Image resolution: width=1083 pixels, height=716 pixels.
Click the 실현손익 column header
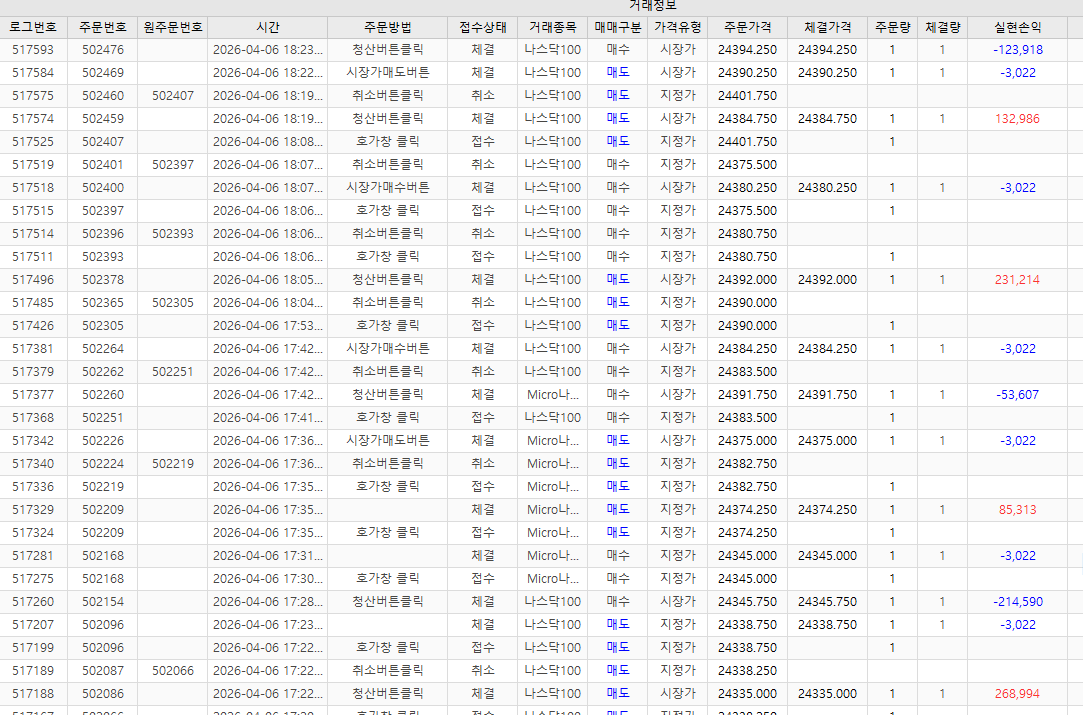(1017, 28)
